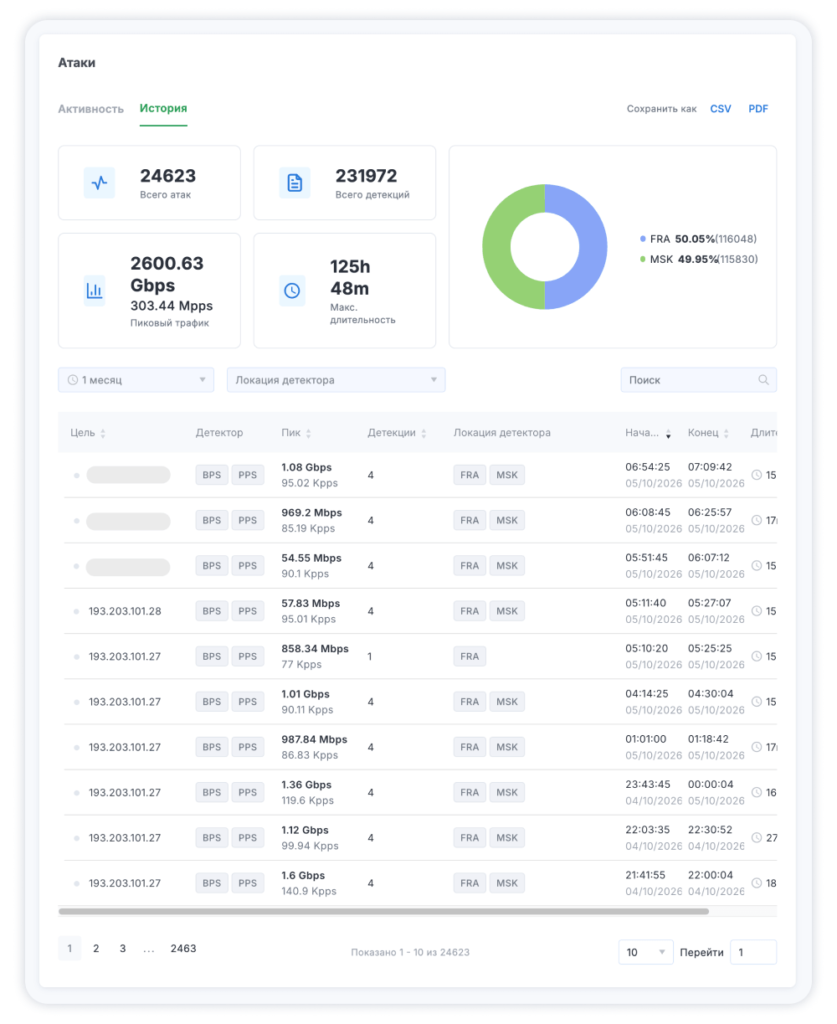Viewport: 837px width, 1024px height.
Task: Click the document icon beside 231972 detections
Action: (294, 183)
